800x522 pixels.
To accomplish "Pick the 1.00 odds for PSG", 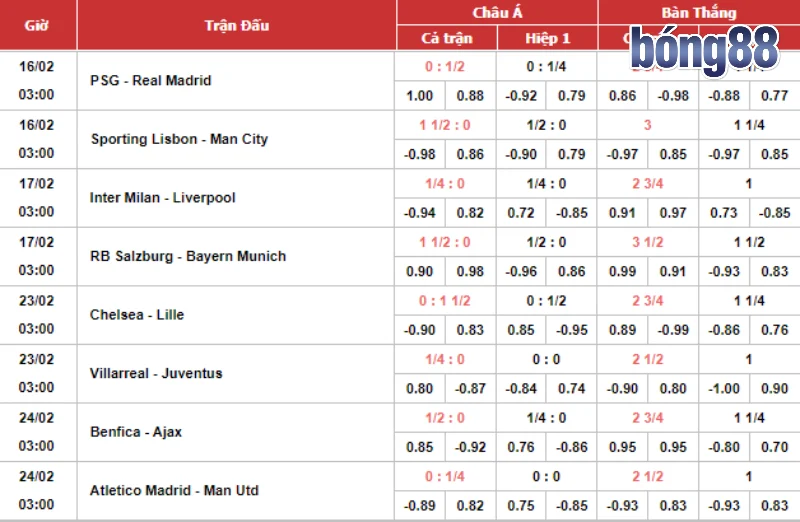I will (420, 96).
